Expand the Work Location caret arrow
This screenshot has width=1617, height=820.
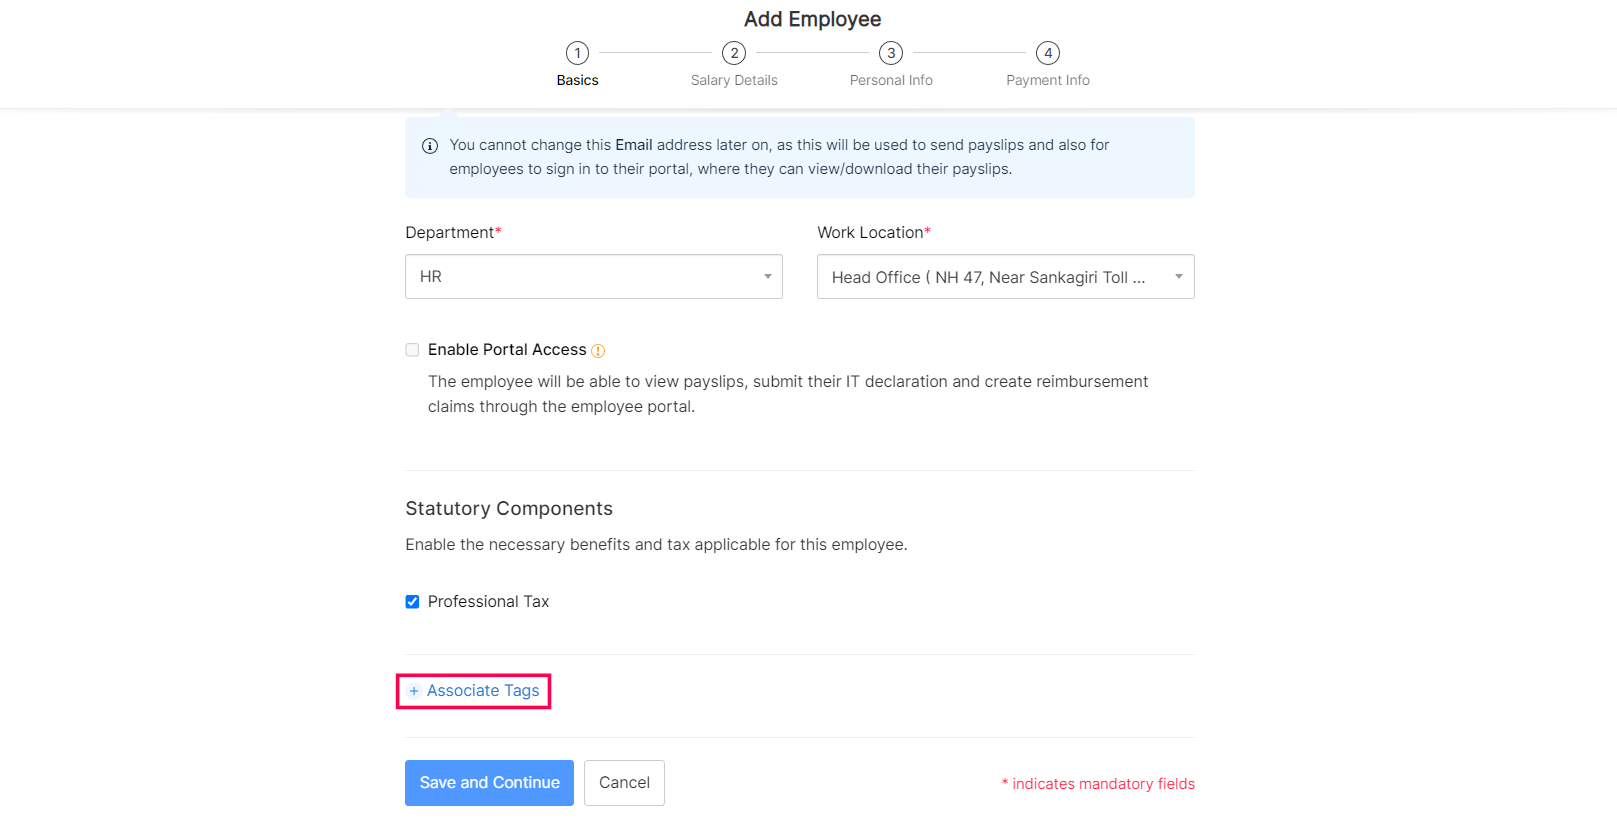(1179, 277)
